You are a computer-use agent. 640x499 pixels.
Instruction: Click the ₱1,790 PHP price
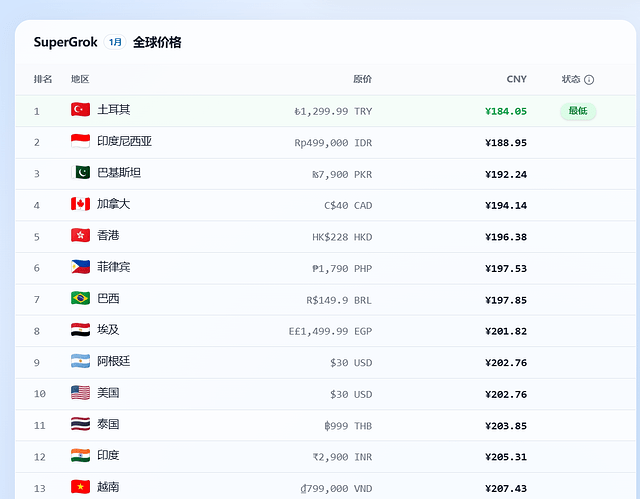(342, 269)
